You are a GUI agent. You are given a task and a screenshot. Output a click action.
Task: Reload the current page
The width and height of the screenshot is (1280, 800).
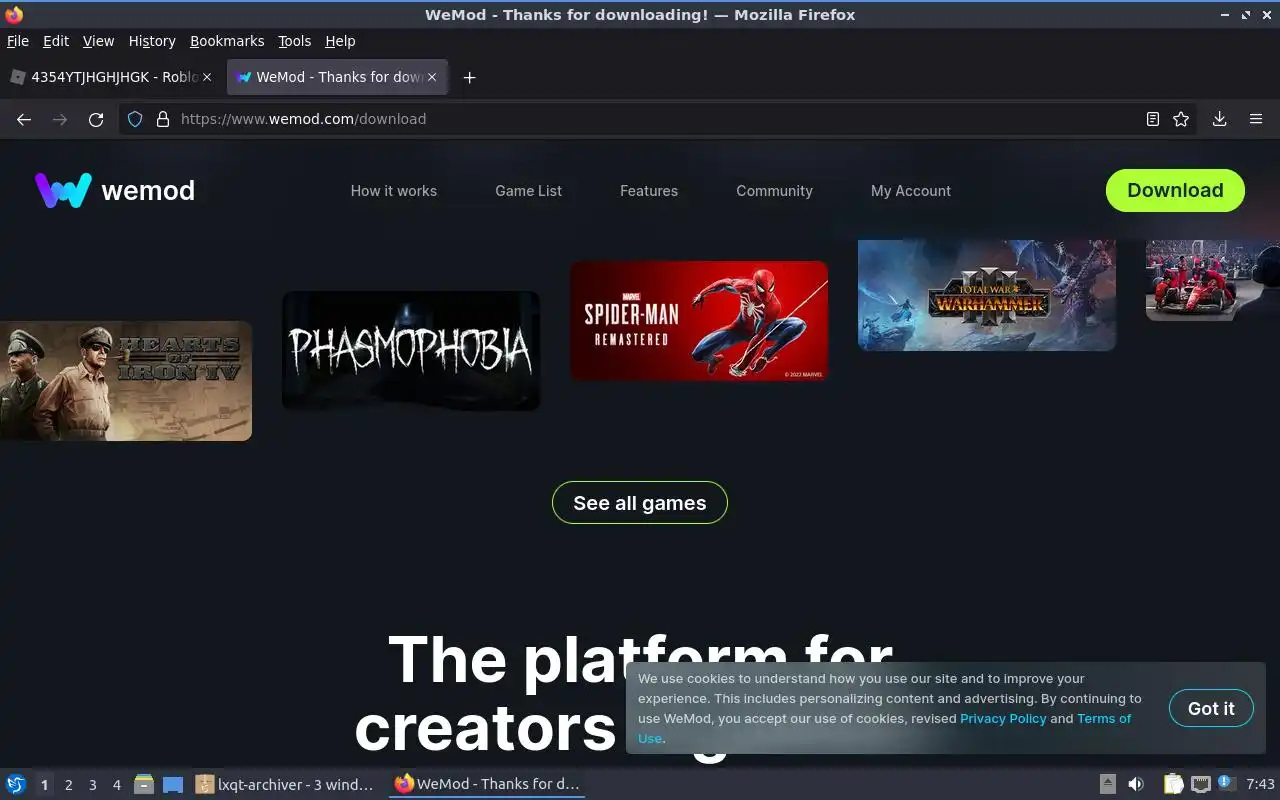pos(96,119)
